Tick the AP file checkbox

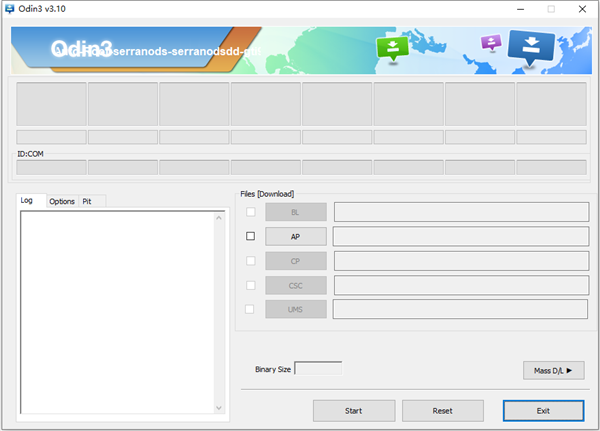point(250,236)
